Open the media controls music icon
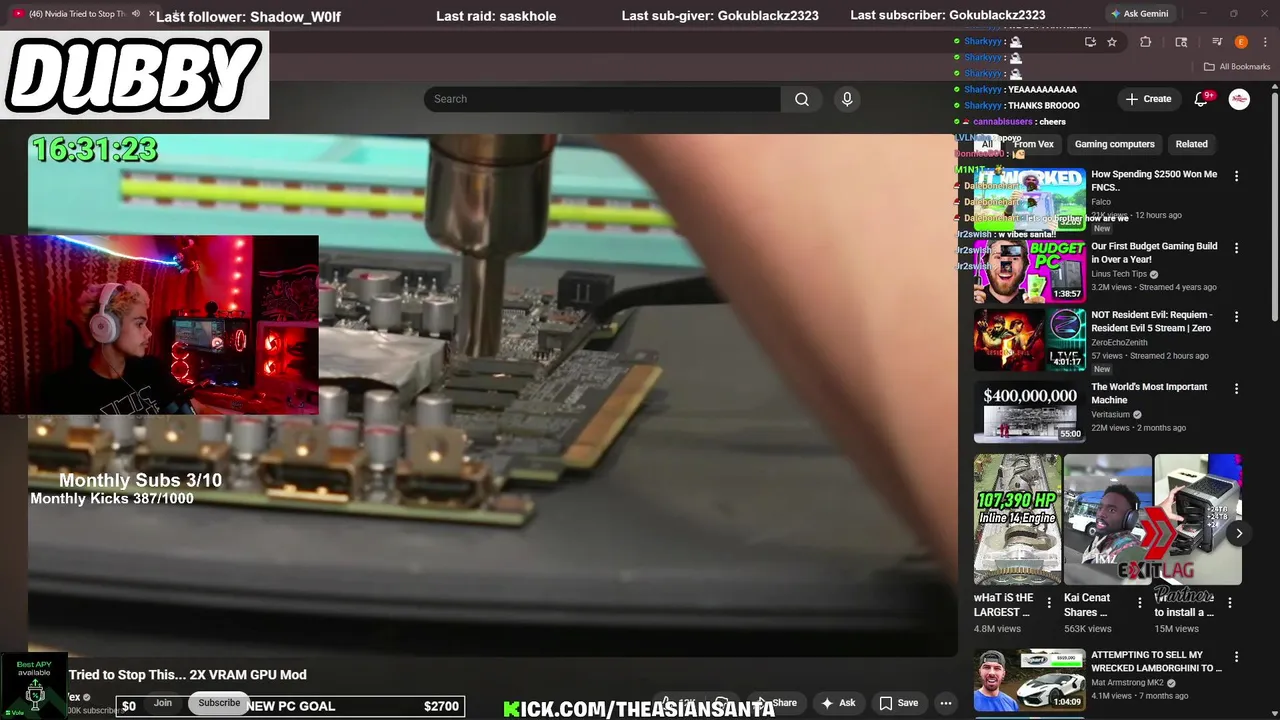 pyautogui.click(x=1217, y=42)
